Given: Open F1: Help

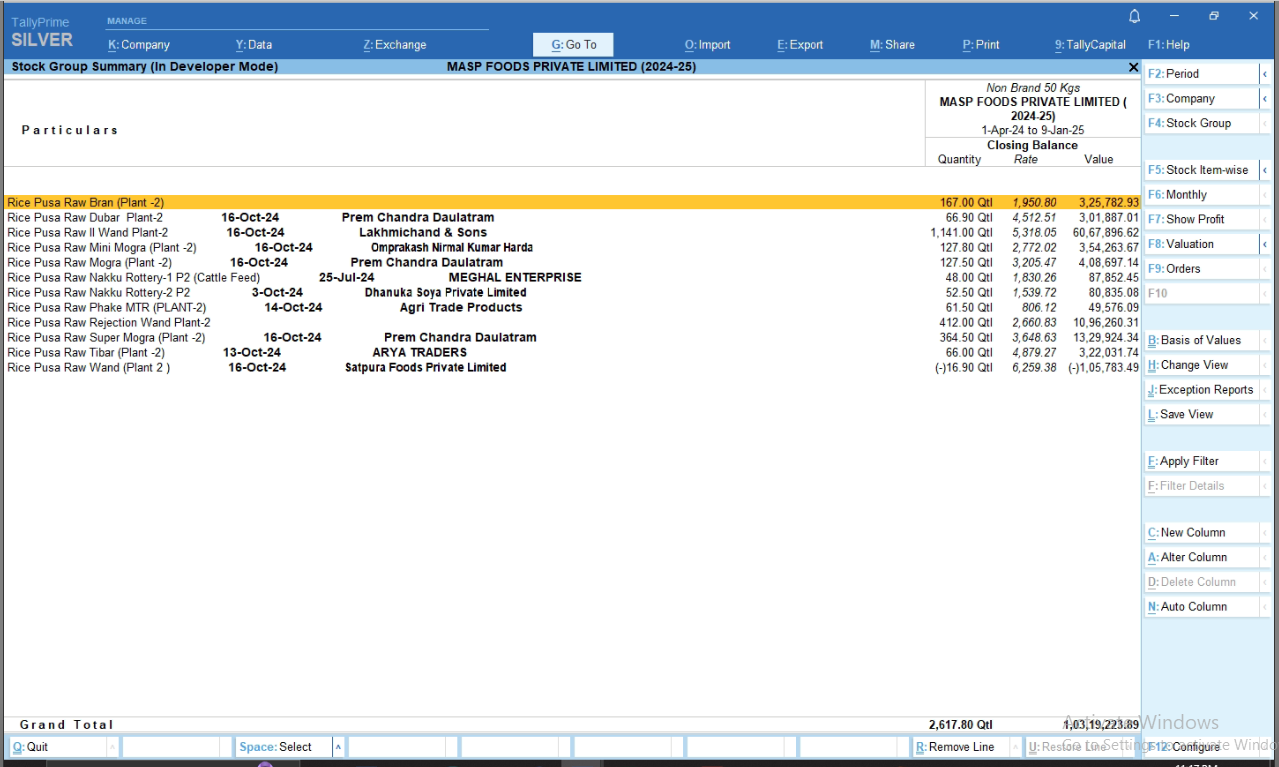Looking at the screenshot, I should click(1169, 45).
